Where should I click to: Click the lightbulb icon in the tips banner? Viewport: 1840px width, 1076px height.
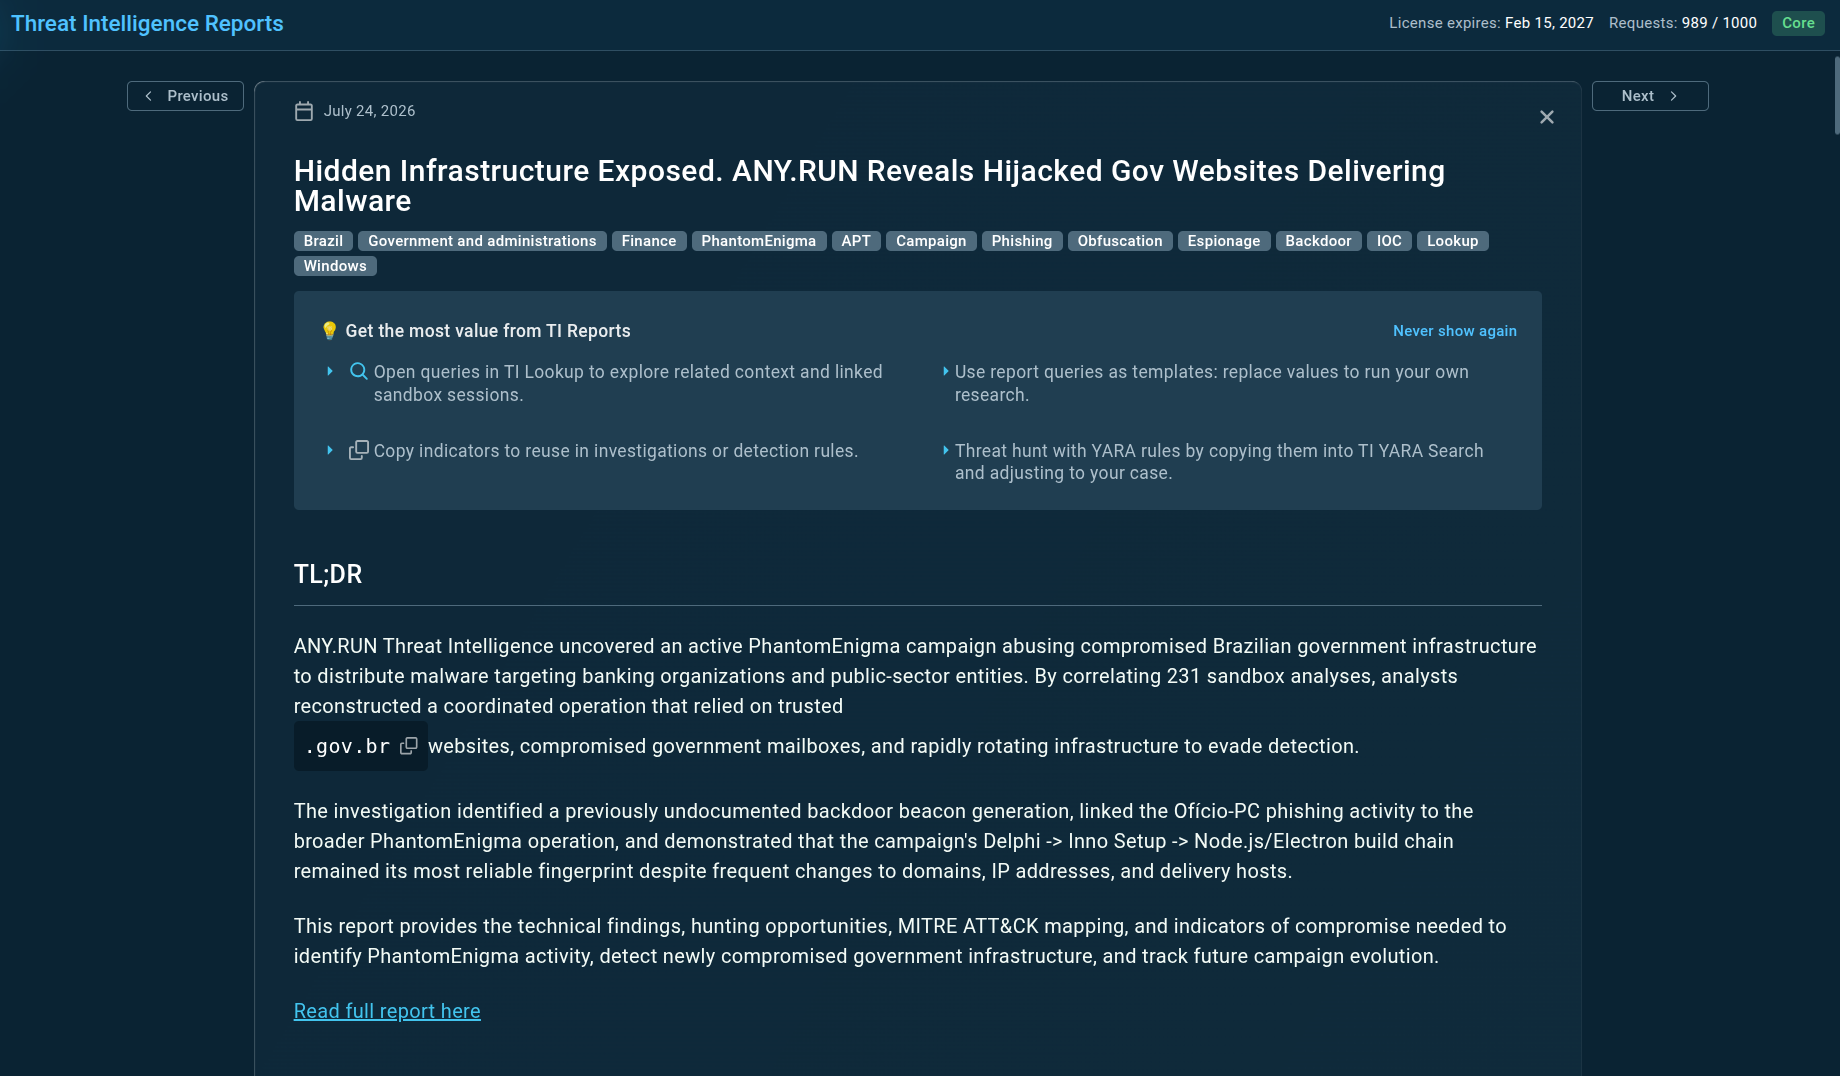329,331
